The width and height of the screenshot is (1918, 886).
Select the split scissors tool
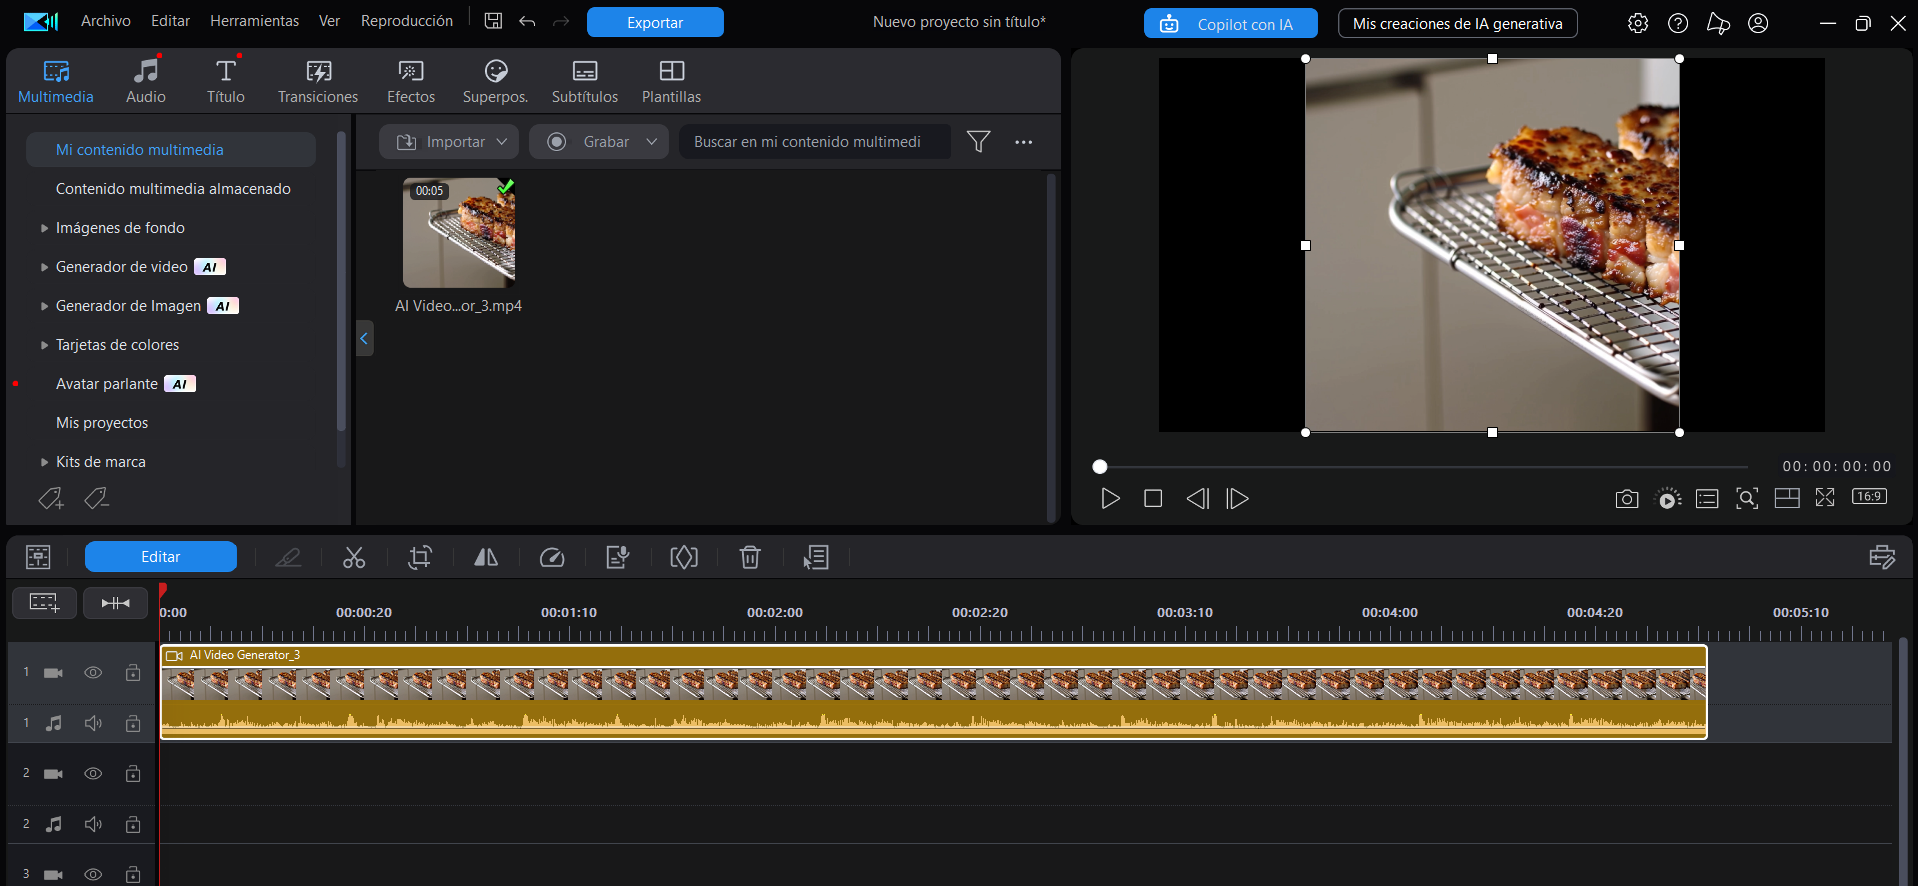pos(354,557)
